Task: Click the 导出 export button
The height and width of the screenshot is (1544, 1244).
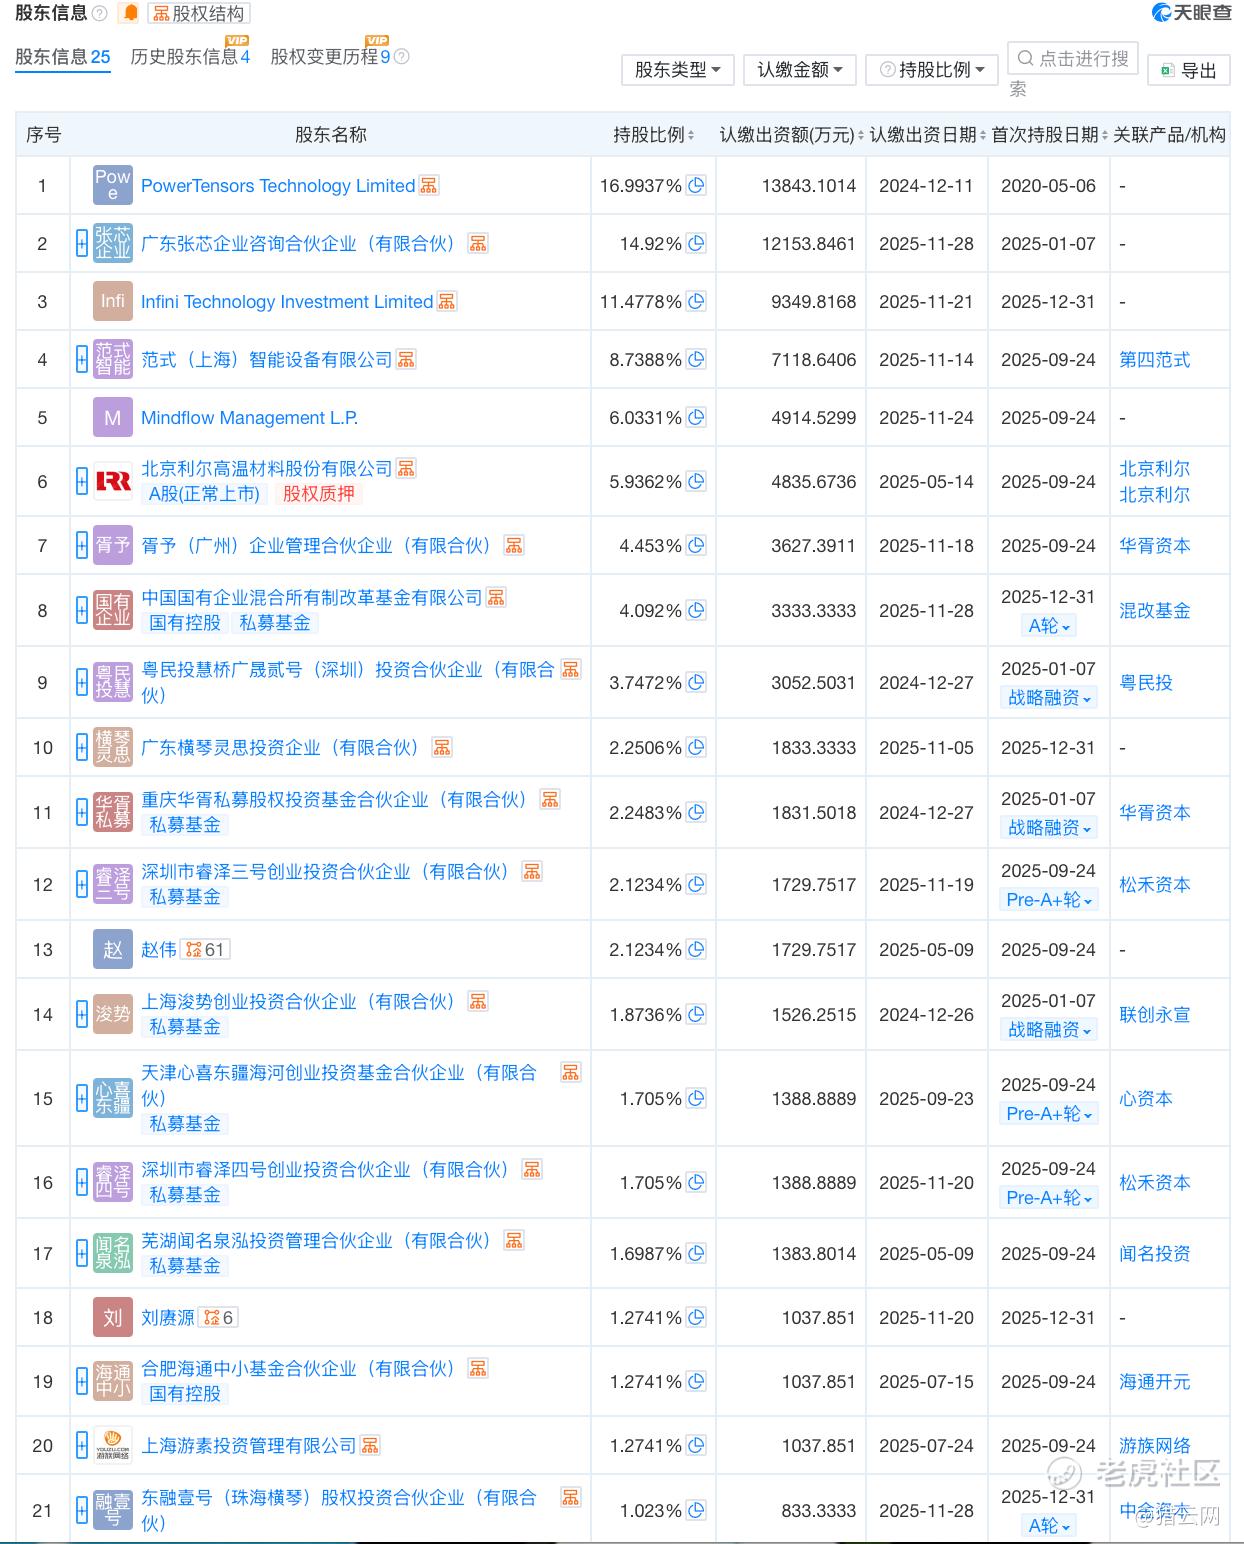Action: pyautogui.click(x=1189, y=71)
